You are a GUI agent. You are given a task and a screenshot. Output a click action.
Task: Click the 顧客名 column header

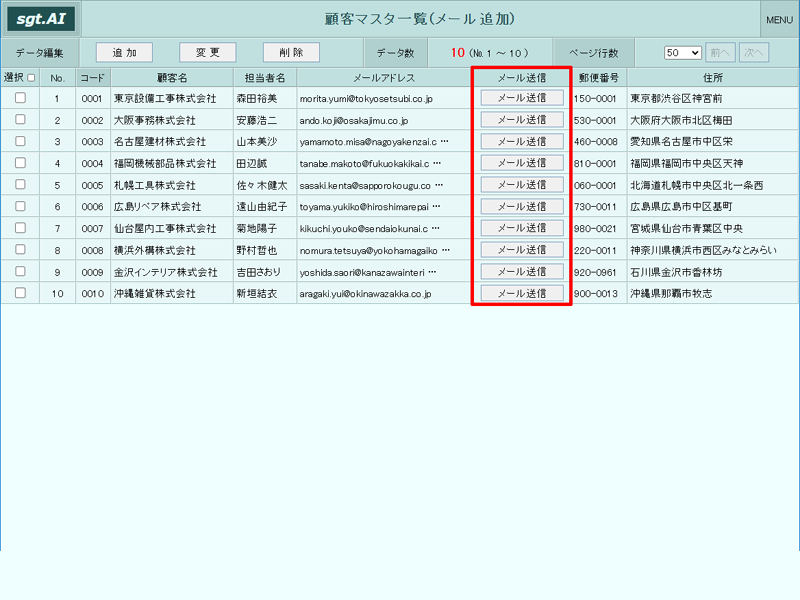172,78
